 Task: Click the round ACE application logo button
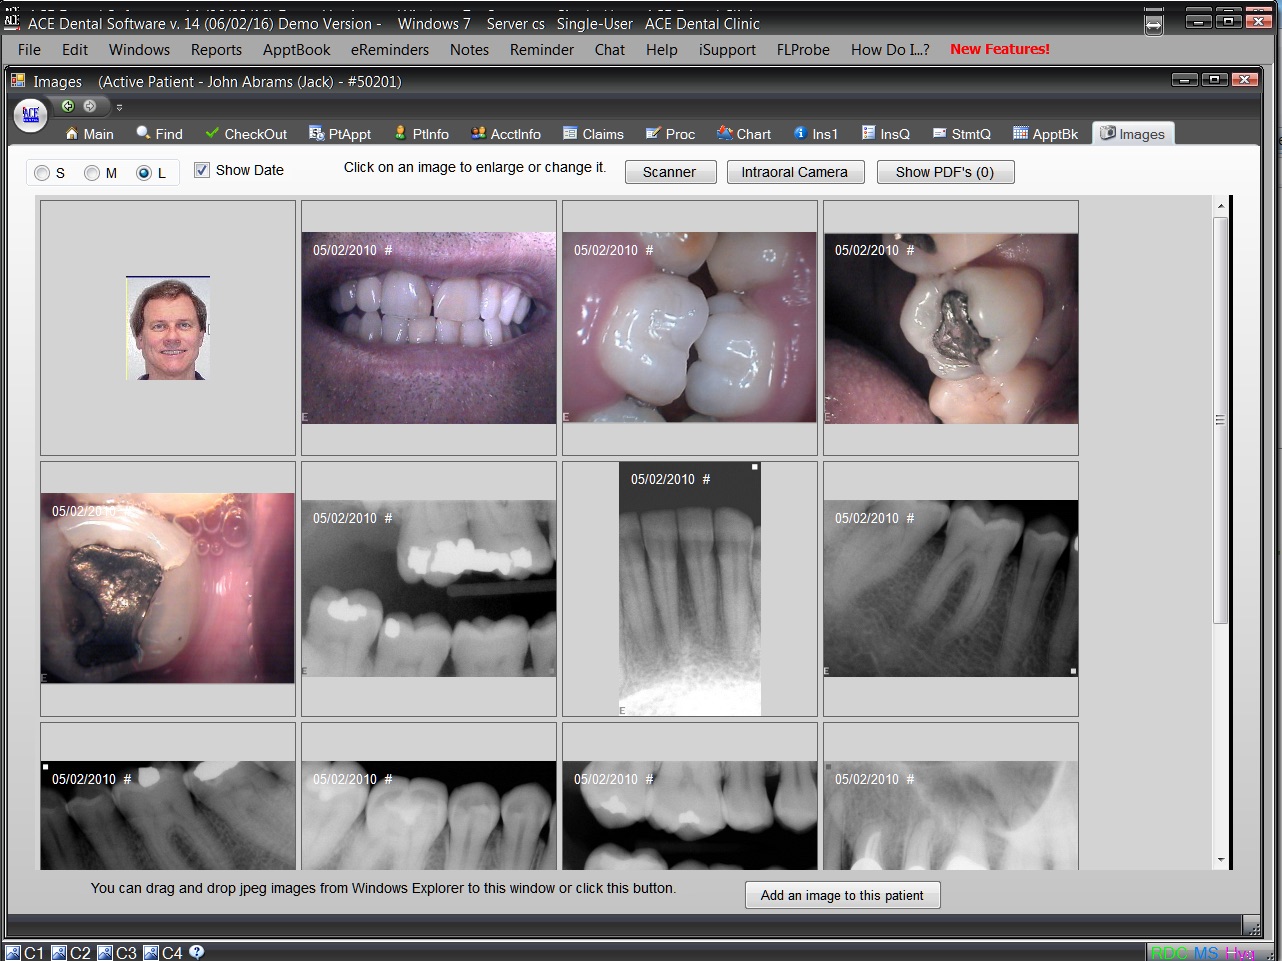coord(31,115)
